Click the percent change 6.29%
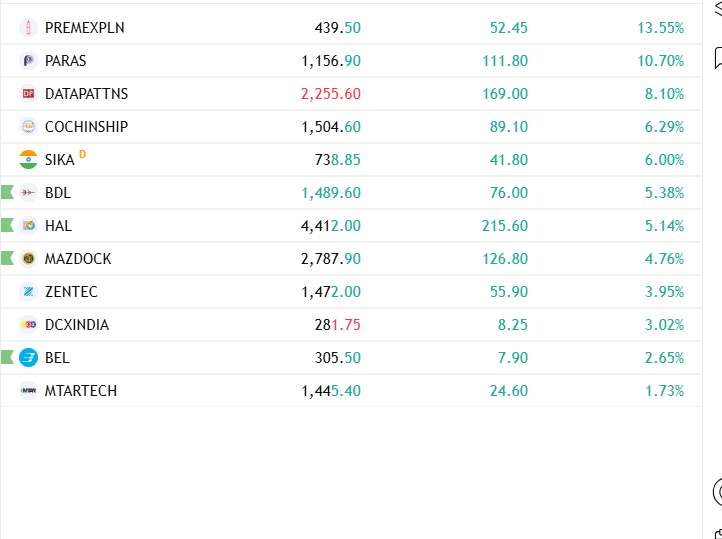The height and width of the screenshot is (539, 722). pos(664,127)
